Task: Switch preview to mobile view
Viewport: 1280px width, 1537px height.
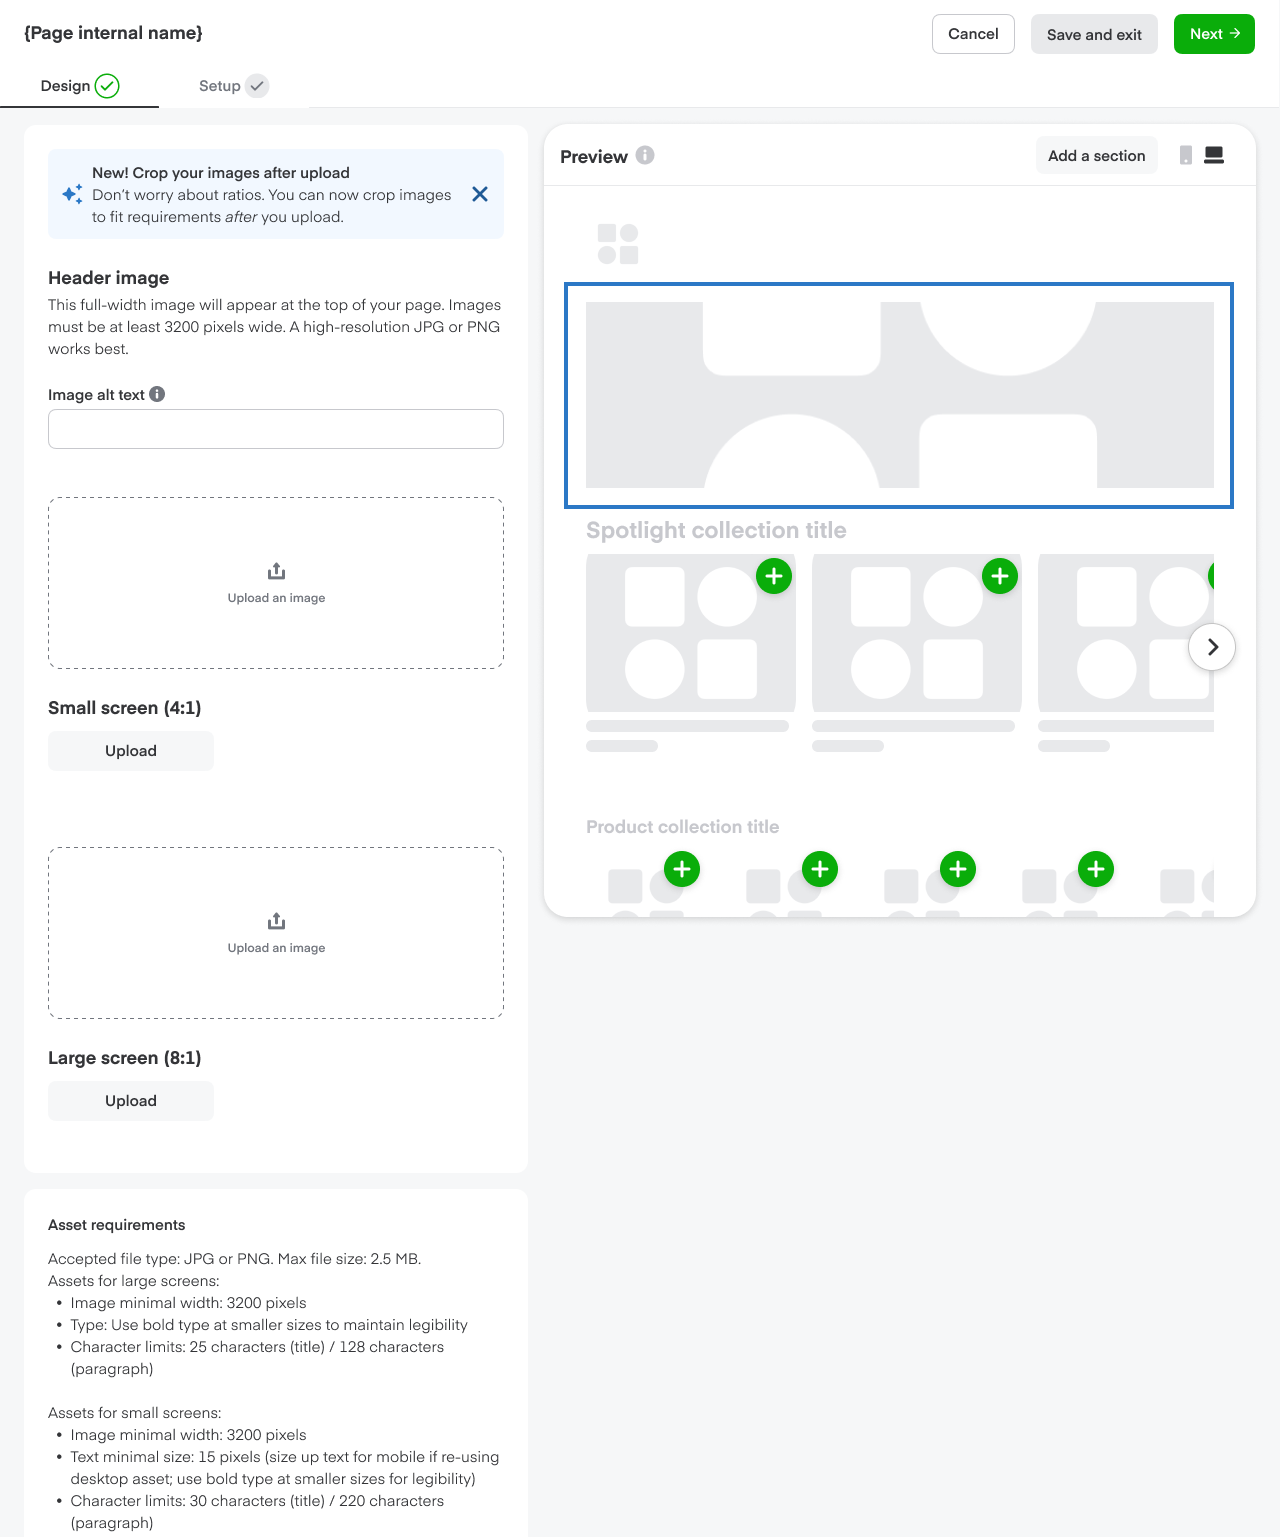Action: click(1186, 155)
